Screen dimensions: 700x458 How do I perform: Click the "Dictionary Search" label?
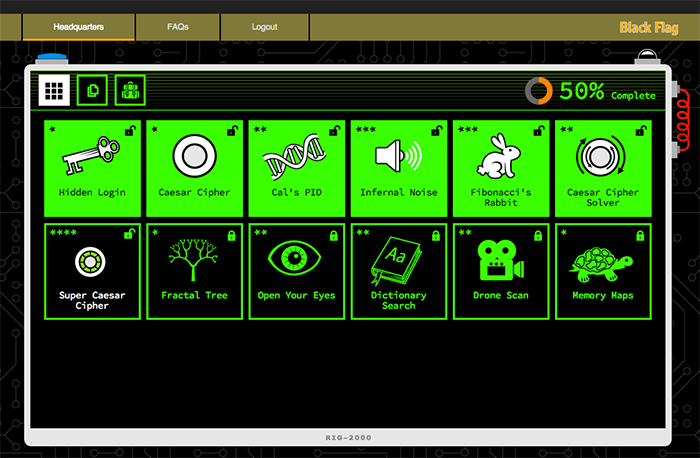point(399,300)
